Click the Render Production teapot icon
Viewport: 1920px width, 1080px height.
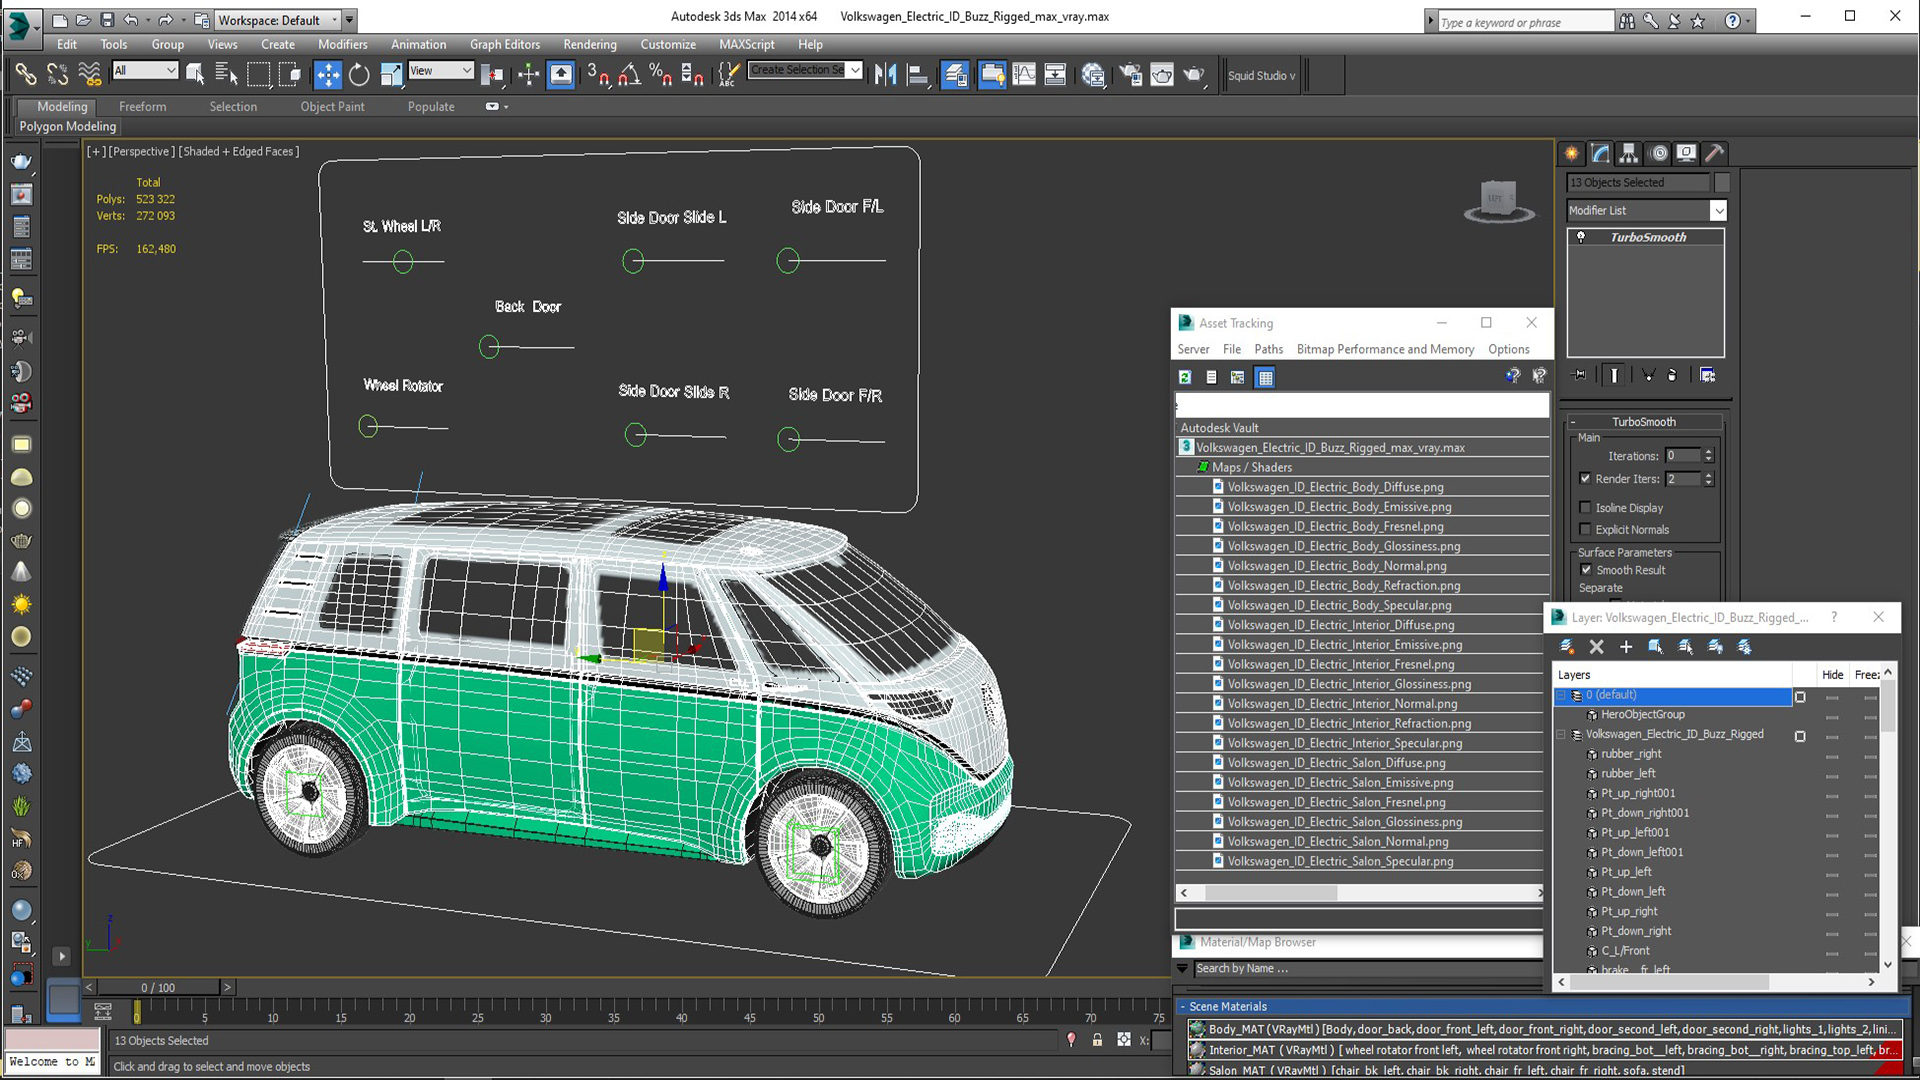tap(1194, 74)
